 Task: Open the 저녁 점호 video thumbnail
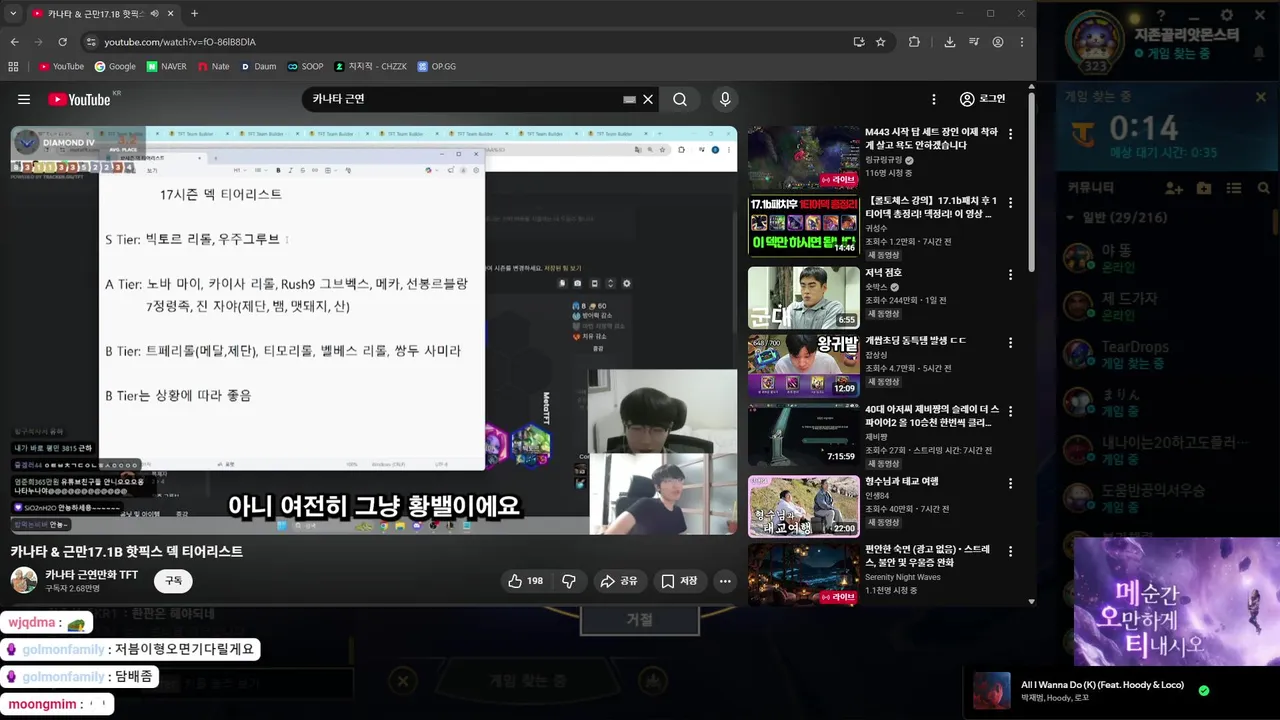[803, 297]
